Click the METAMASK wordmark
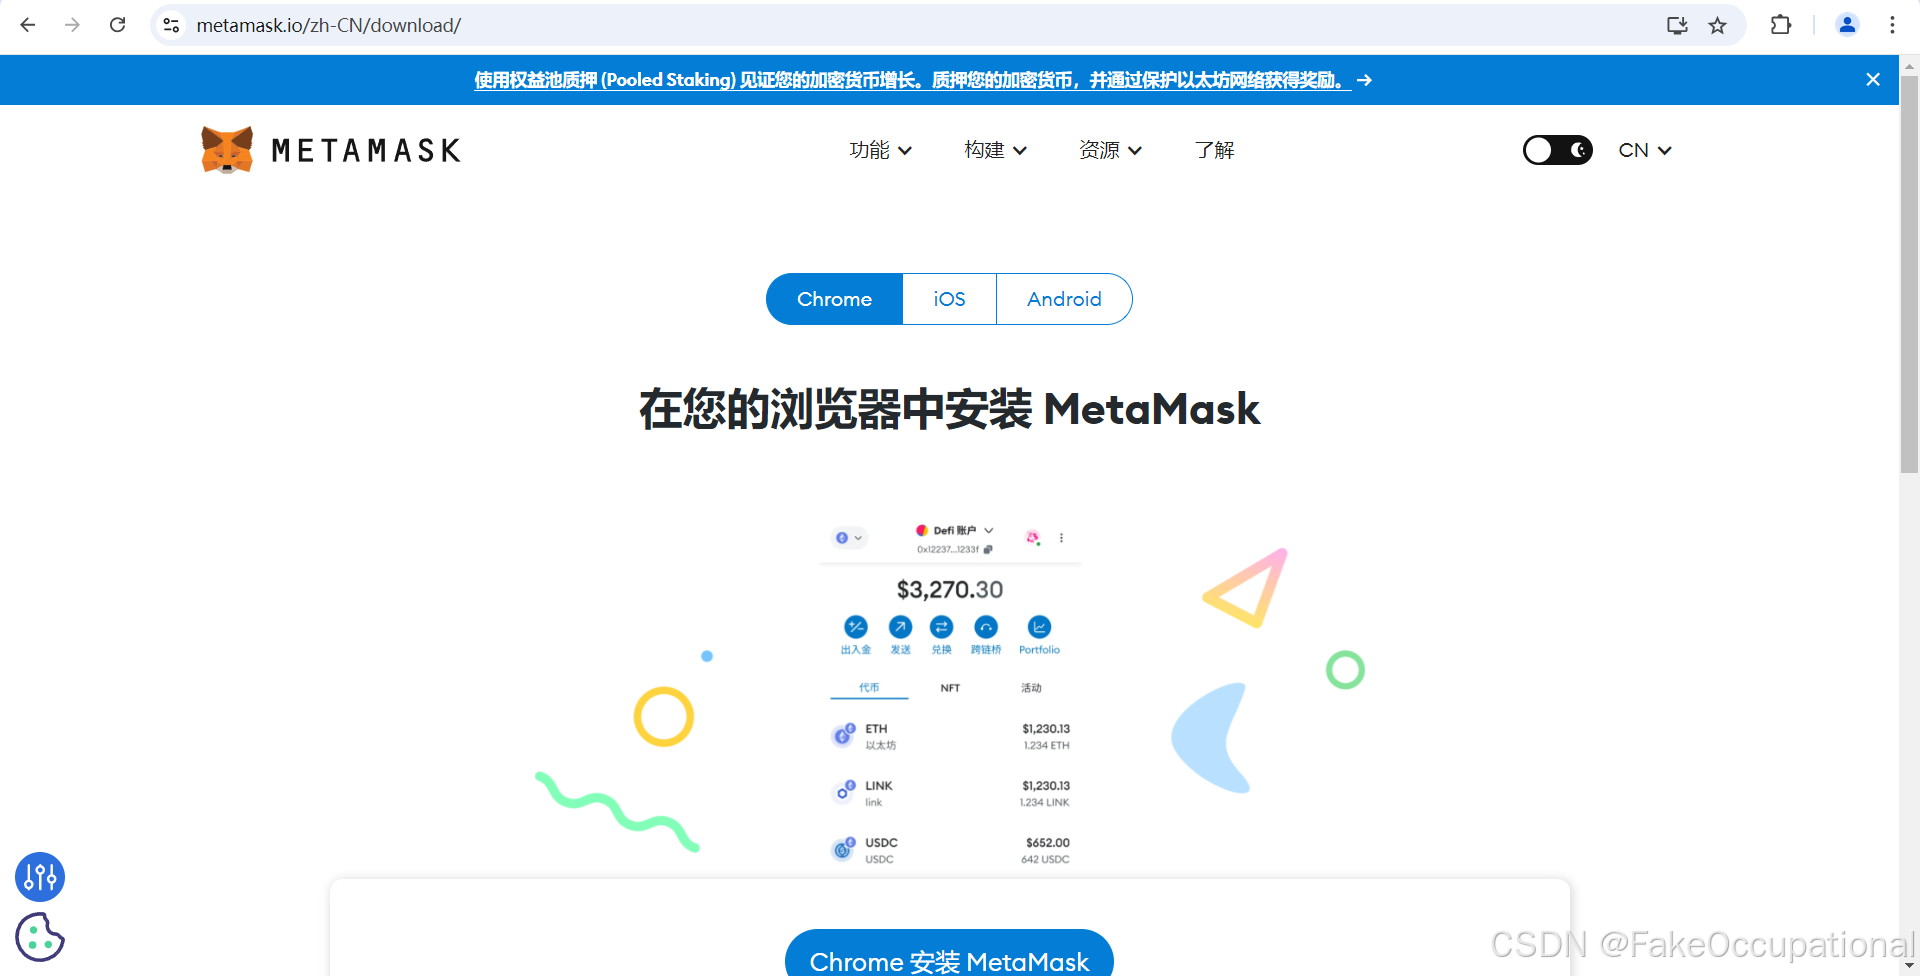Viewport: 1920px width, 976px height. 366,151
